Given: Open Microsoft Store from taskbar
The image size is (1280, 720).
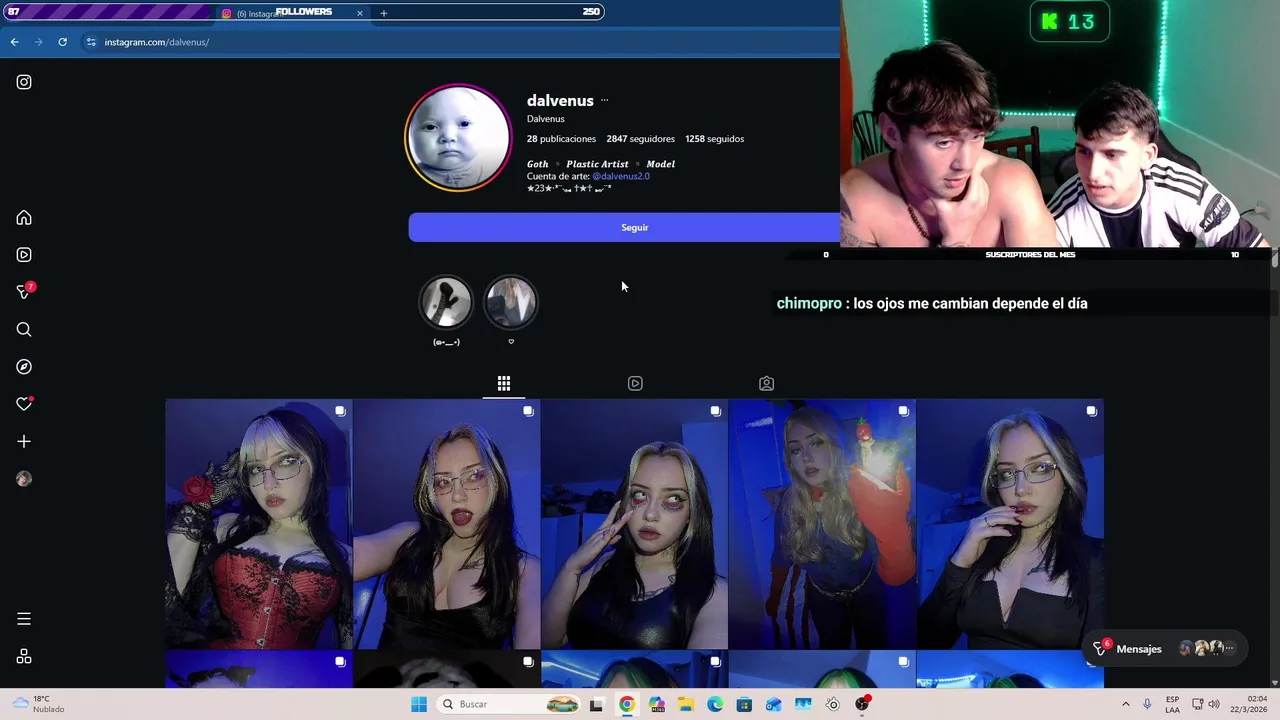Looking at the screenshot, I should pos(744,704).
